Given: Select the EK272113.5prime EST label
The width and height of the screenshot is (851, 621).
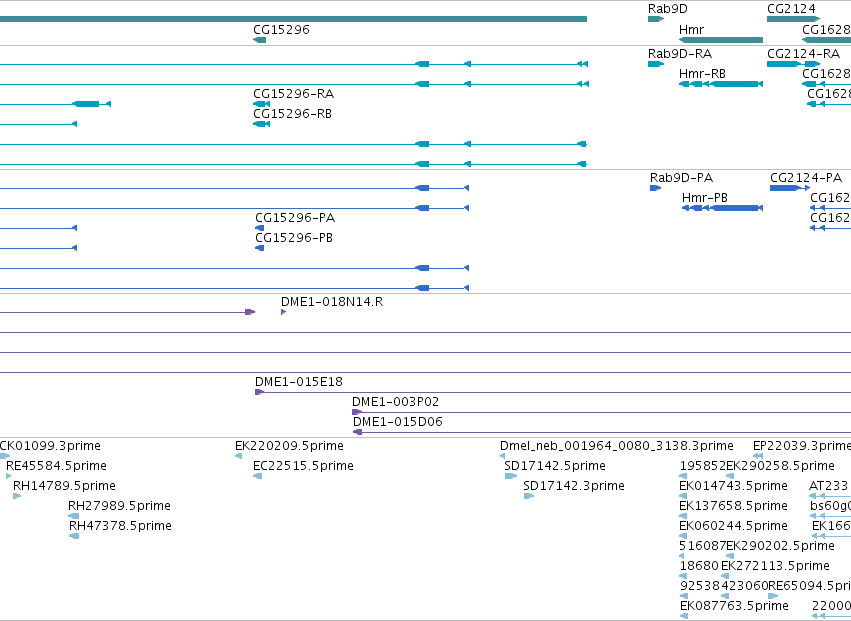Looking at the screenshot, I should point(775,566).
